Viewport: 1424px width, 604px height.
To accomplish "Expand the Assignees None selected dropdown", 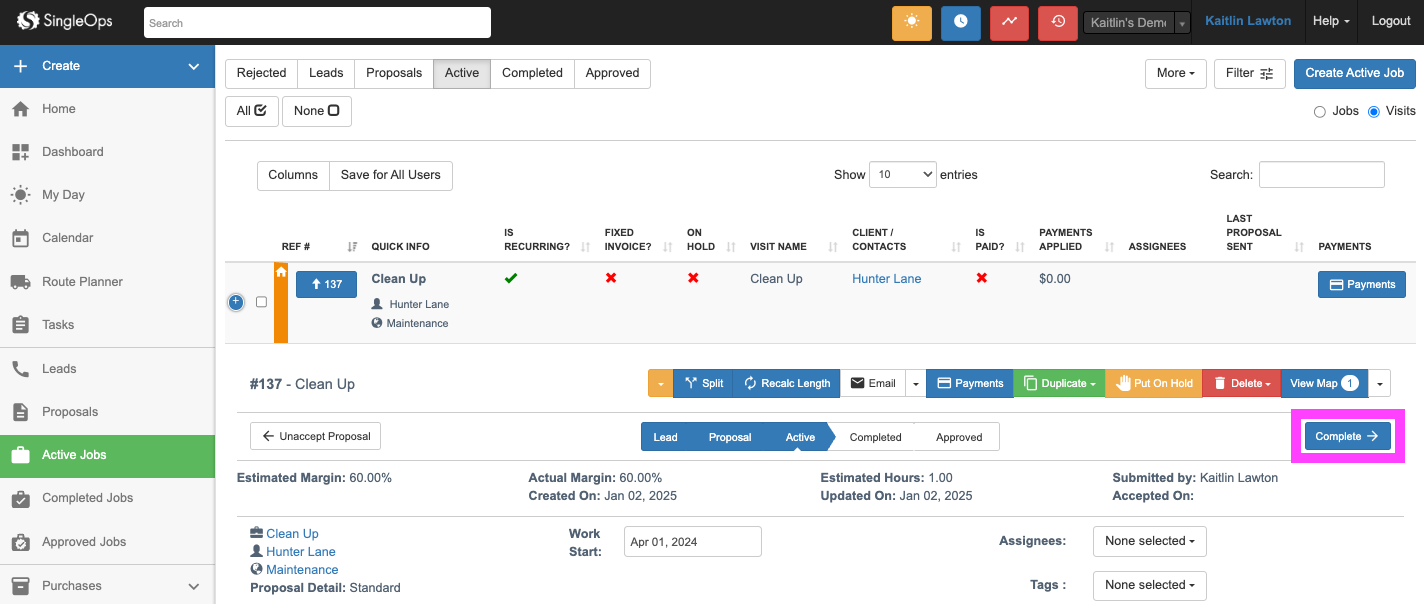I will [1149, 541].
